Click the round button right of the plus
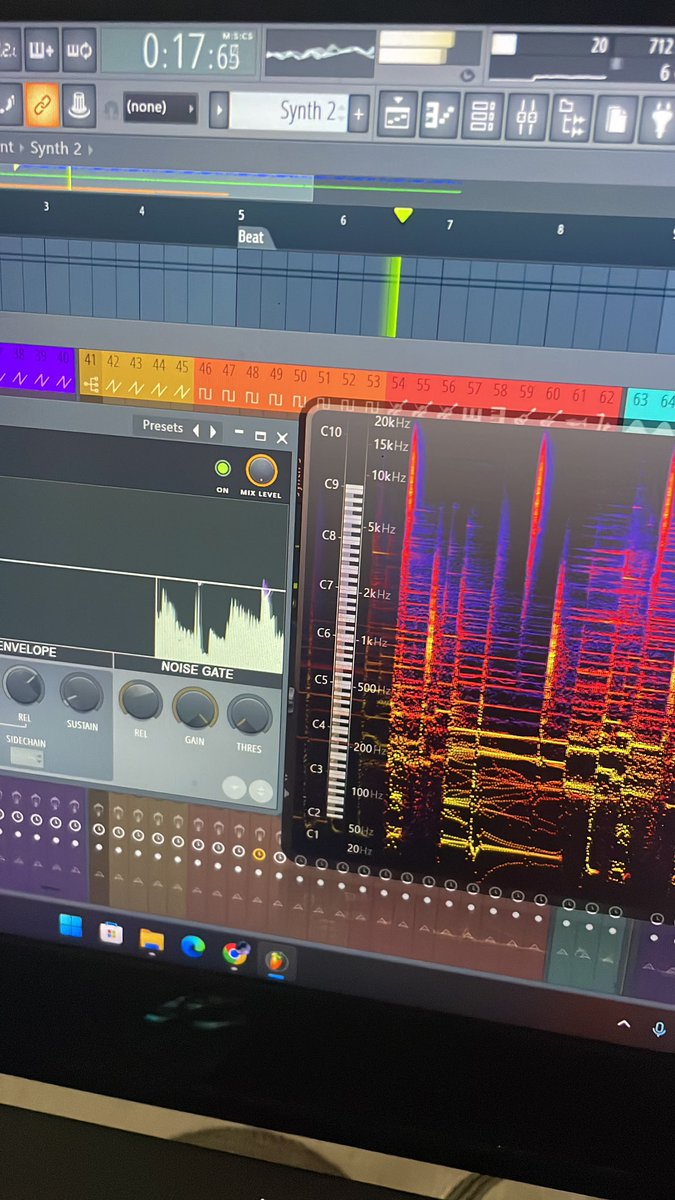 coord(260,790)
